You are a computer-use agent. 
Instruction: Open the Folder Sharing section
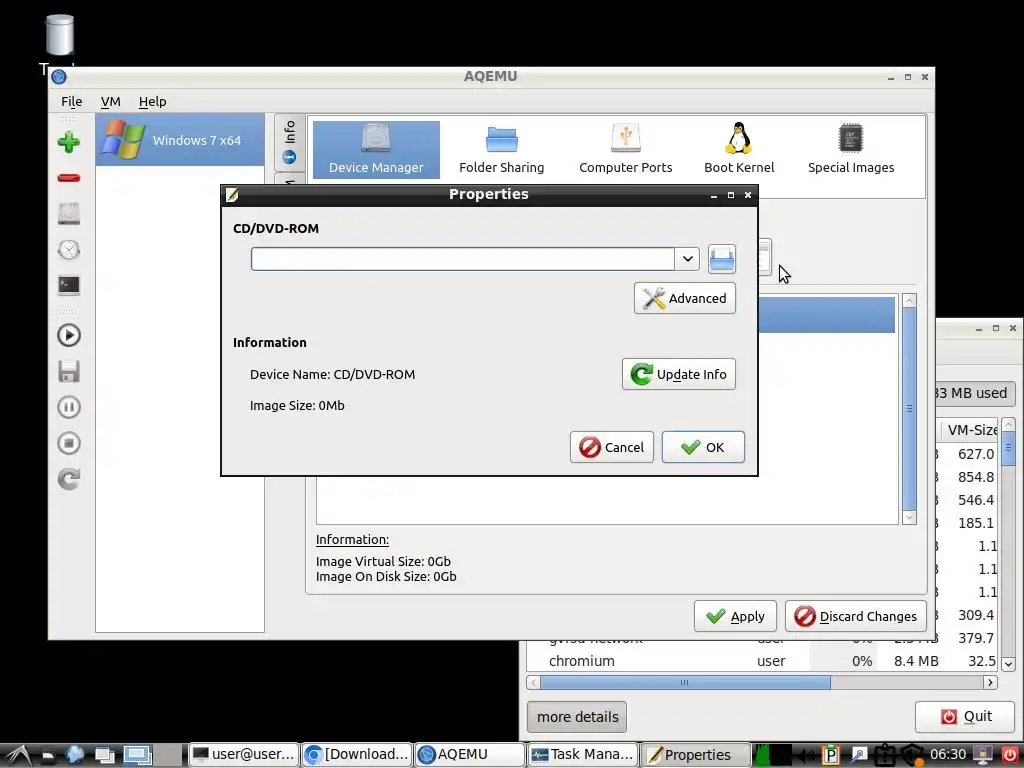[x=502, y=150]
